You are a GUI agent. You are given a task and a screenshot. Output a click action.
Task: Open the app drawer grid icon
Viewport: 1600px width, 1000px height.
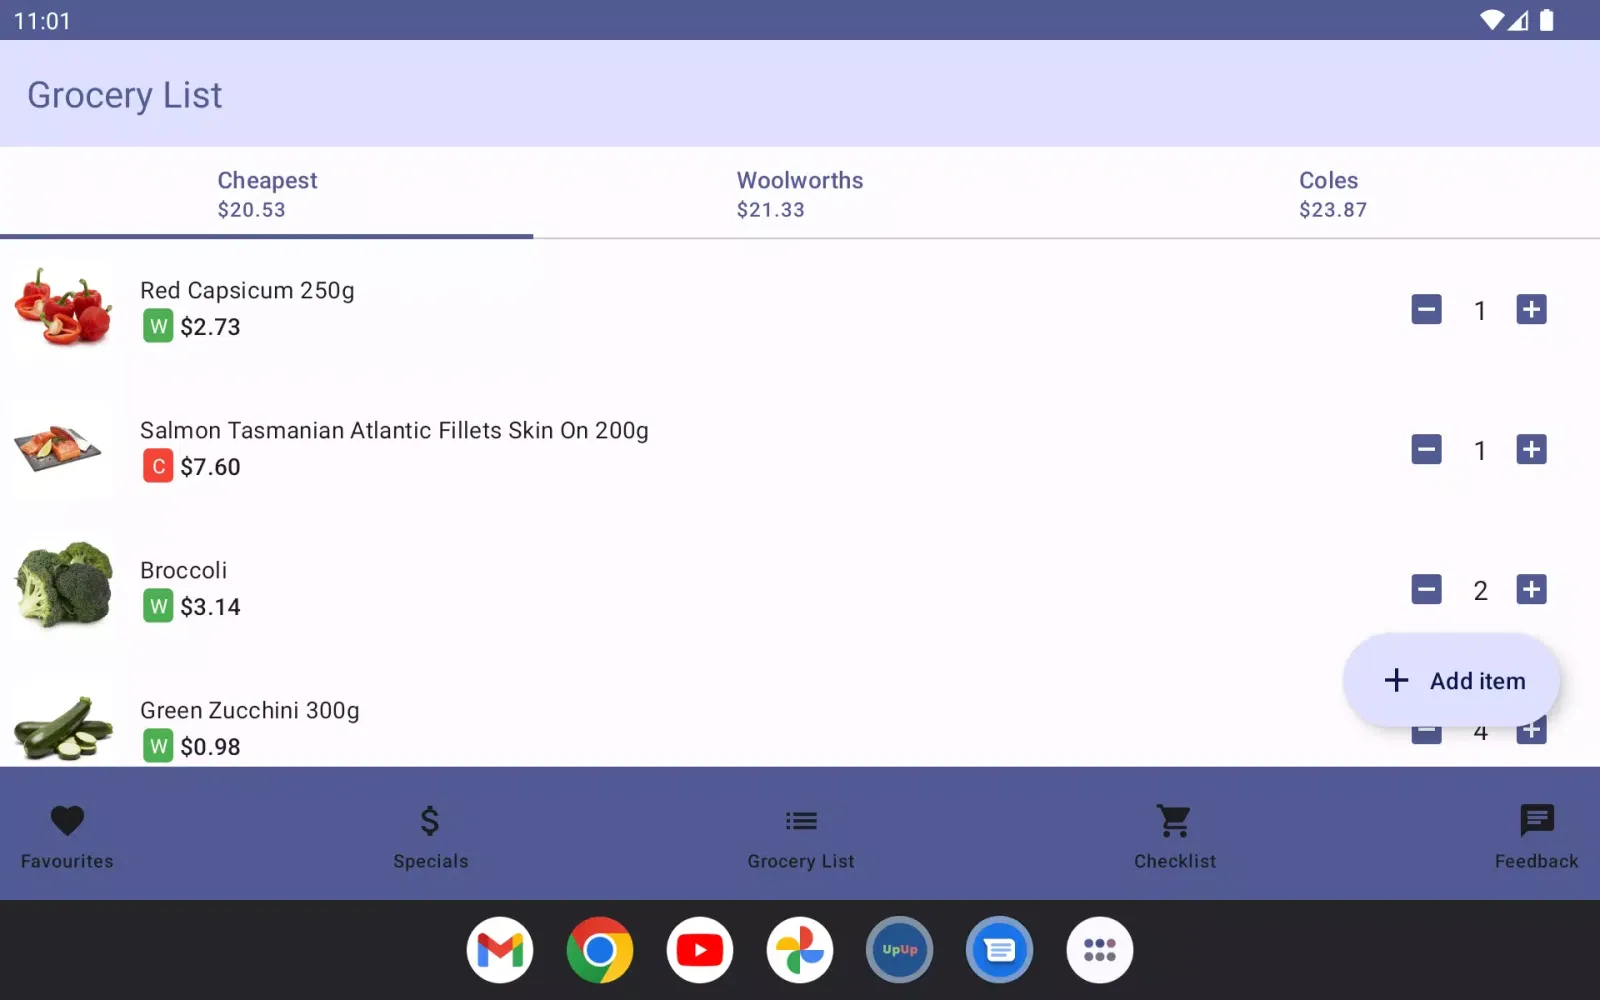1100,950
